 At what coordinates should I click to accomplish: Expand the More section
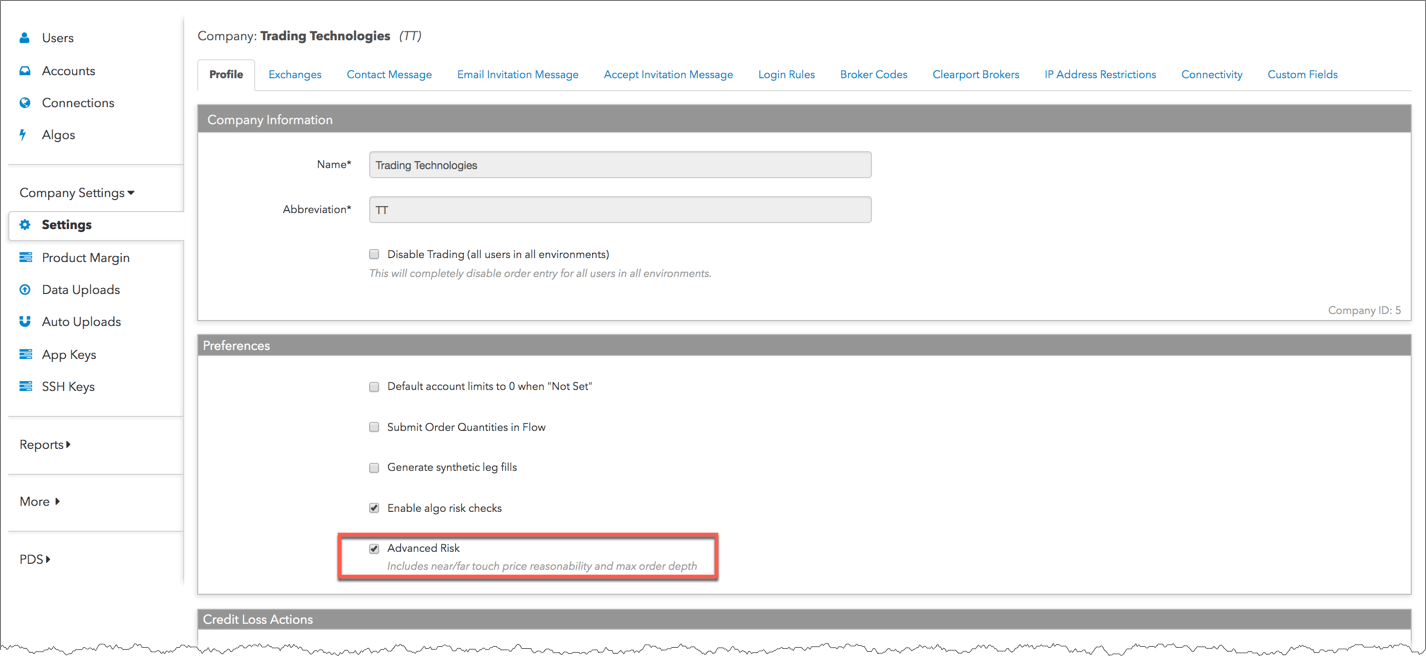(40, 502)
